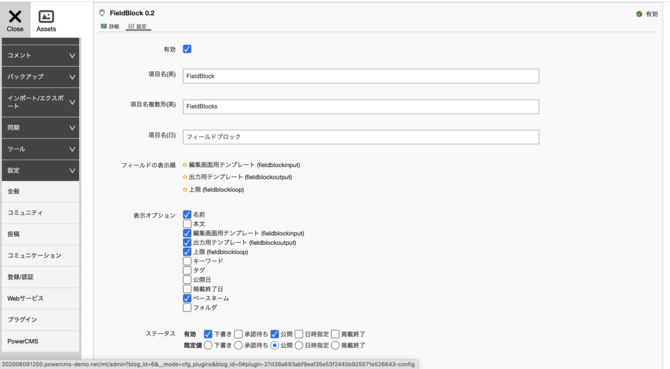
Task: Open the Assets panel icon
Action: tap(46, 17)
